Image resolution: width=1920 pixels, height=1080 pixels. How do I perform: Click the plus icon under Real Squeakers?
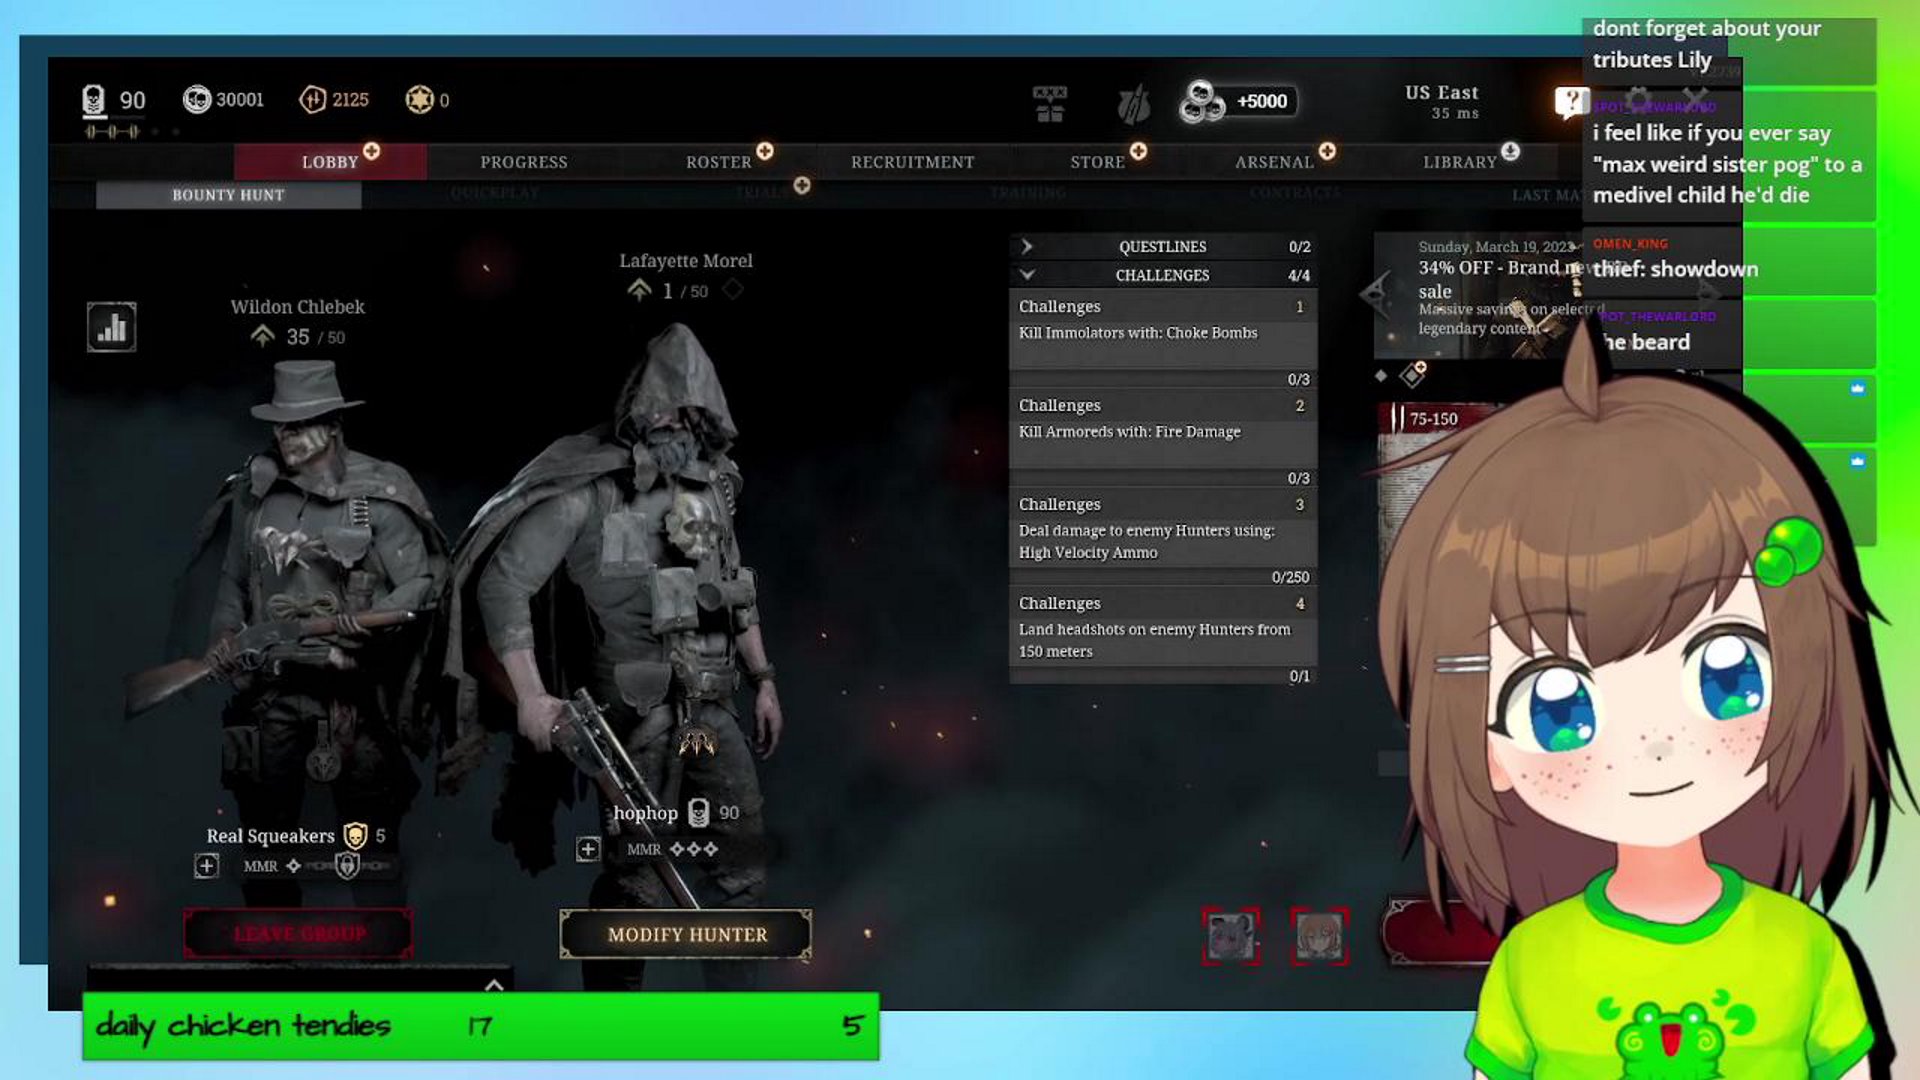point(206,866)
